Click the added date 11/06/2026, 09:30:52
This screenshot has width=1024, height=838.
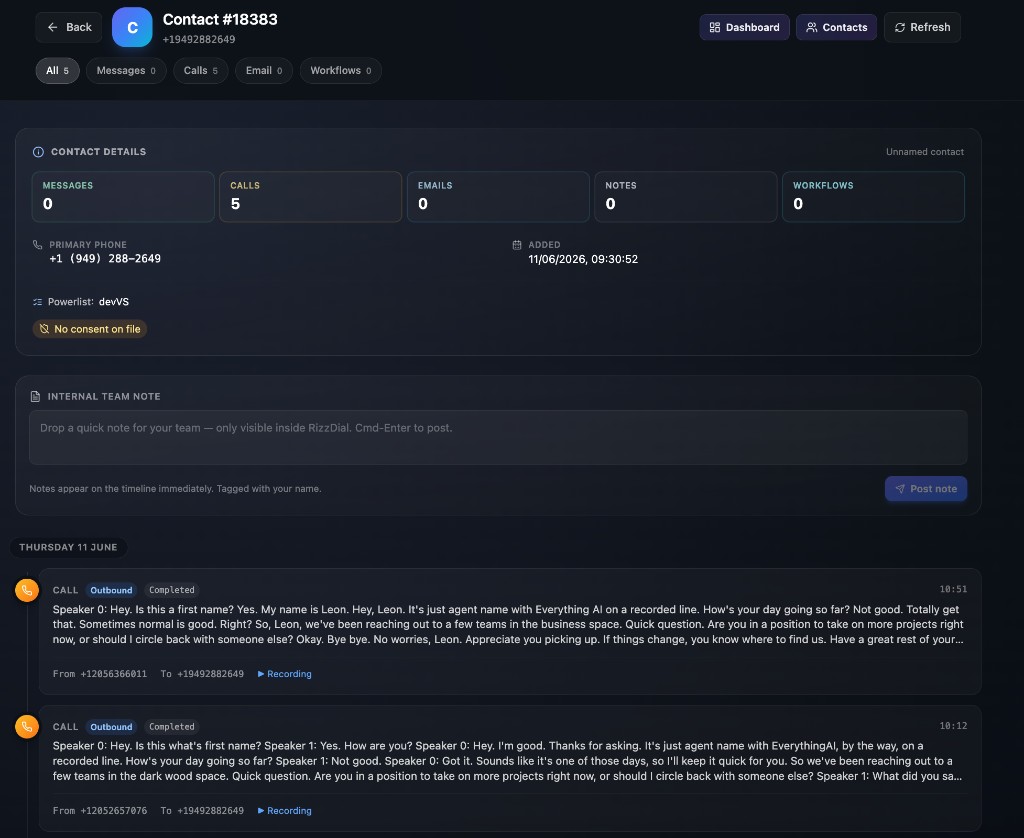click(583, 259)
